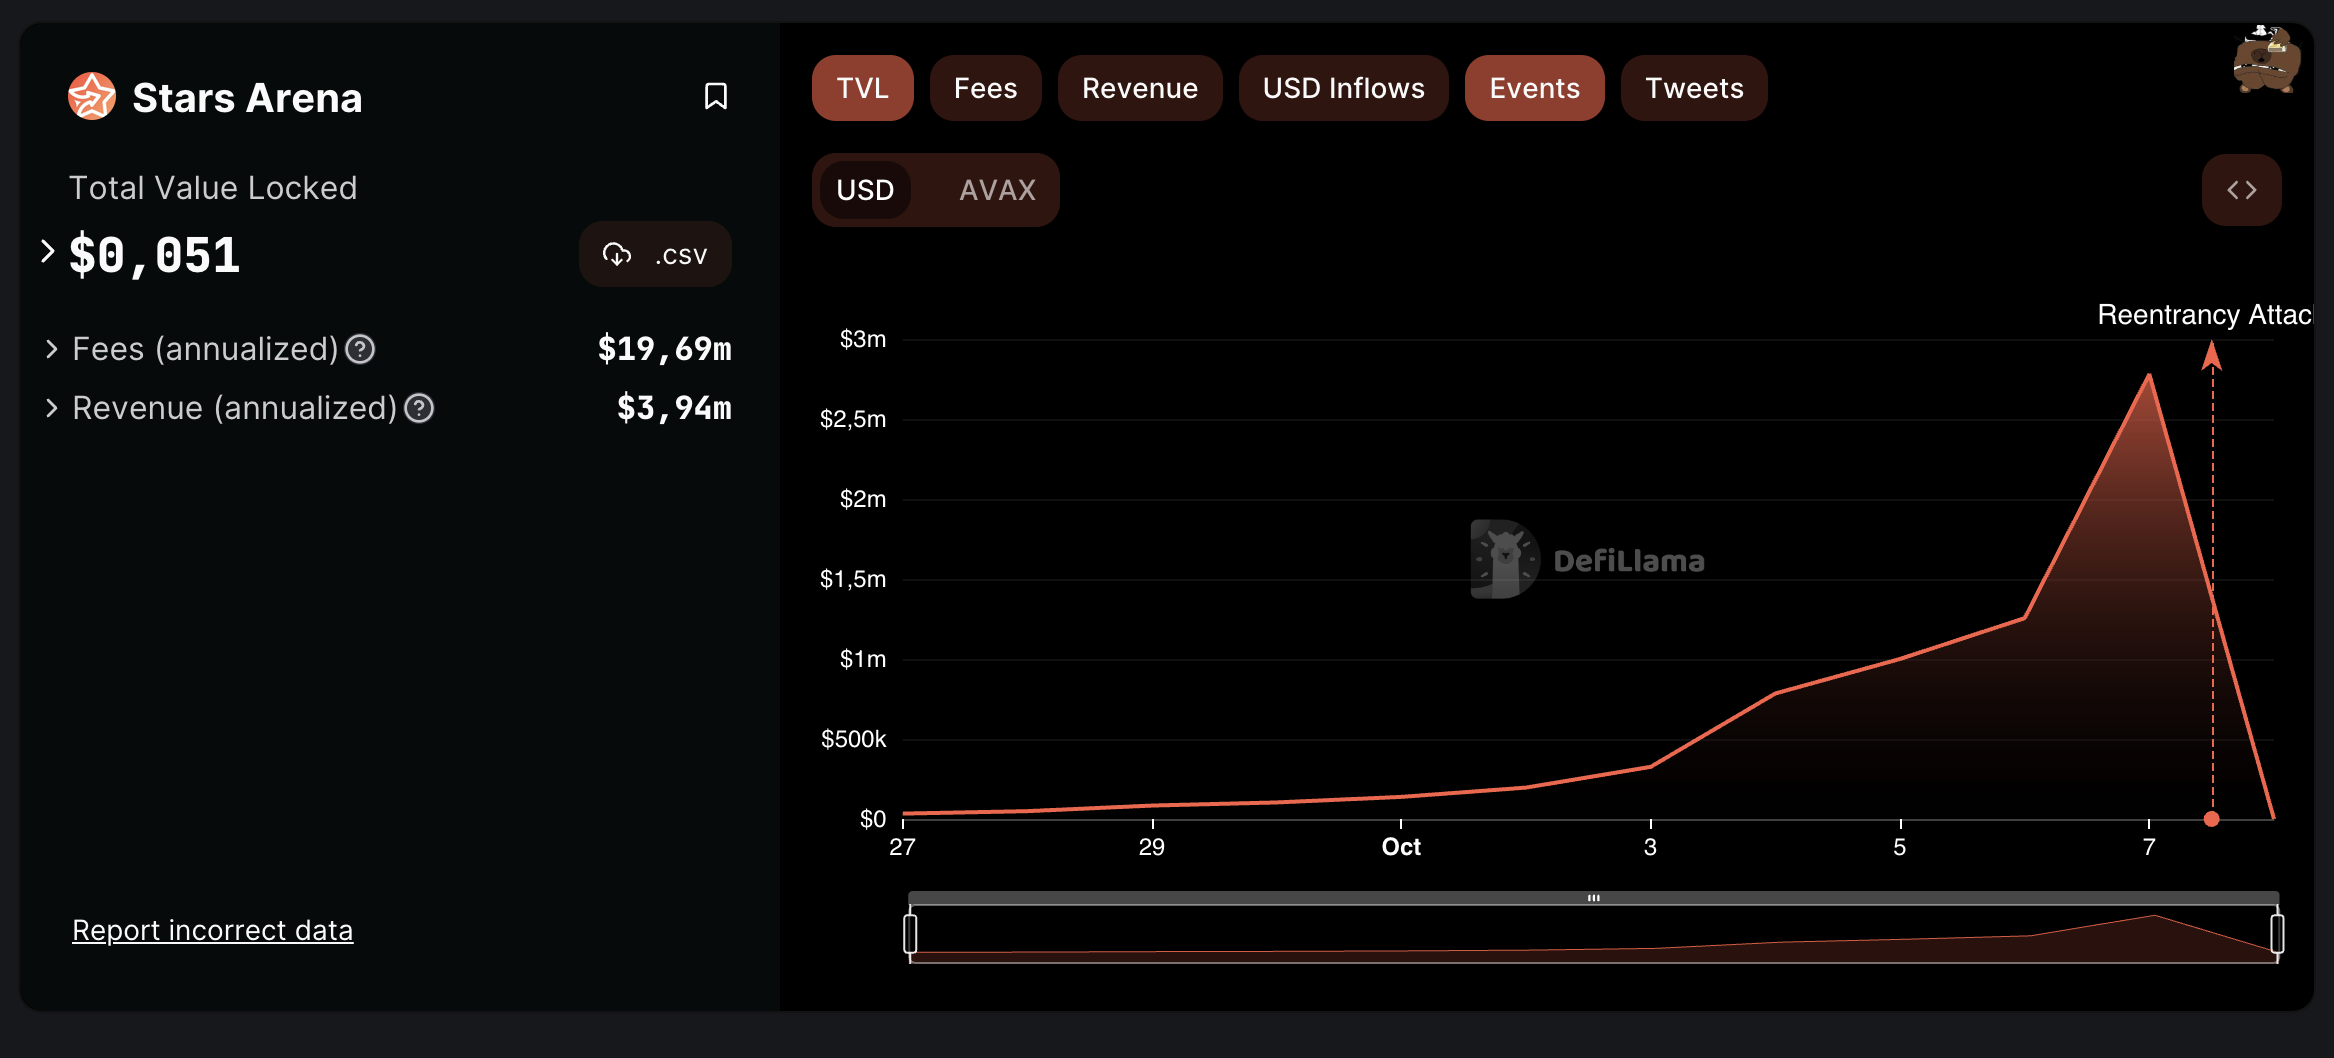2334x1058 pixels.
Task: Click the $0,051 TVL value
Action: click(154, 255)
